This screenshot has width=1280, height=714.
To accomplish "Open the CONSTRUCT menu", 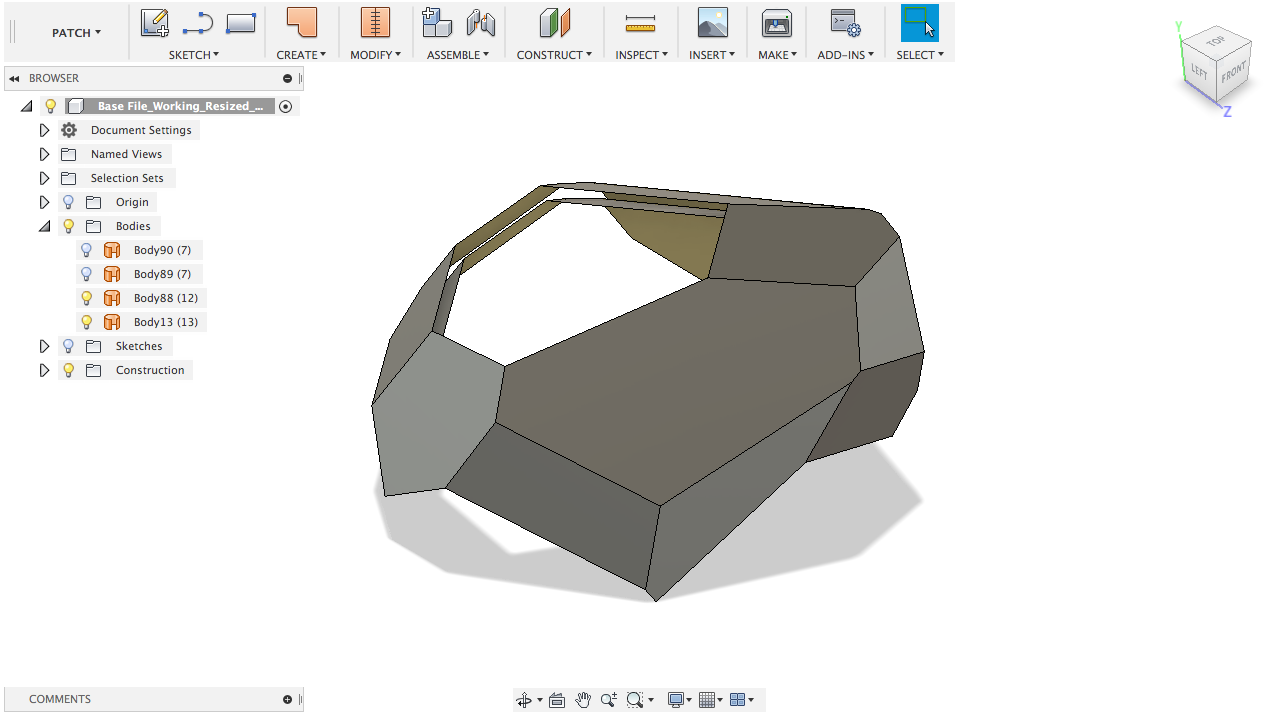I will pos(554,55).
